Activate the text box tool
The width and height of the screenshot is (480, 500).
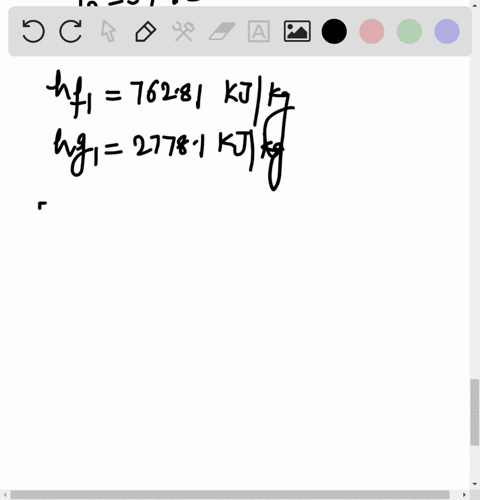(x=259, y=31)
